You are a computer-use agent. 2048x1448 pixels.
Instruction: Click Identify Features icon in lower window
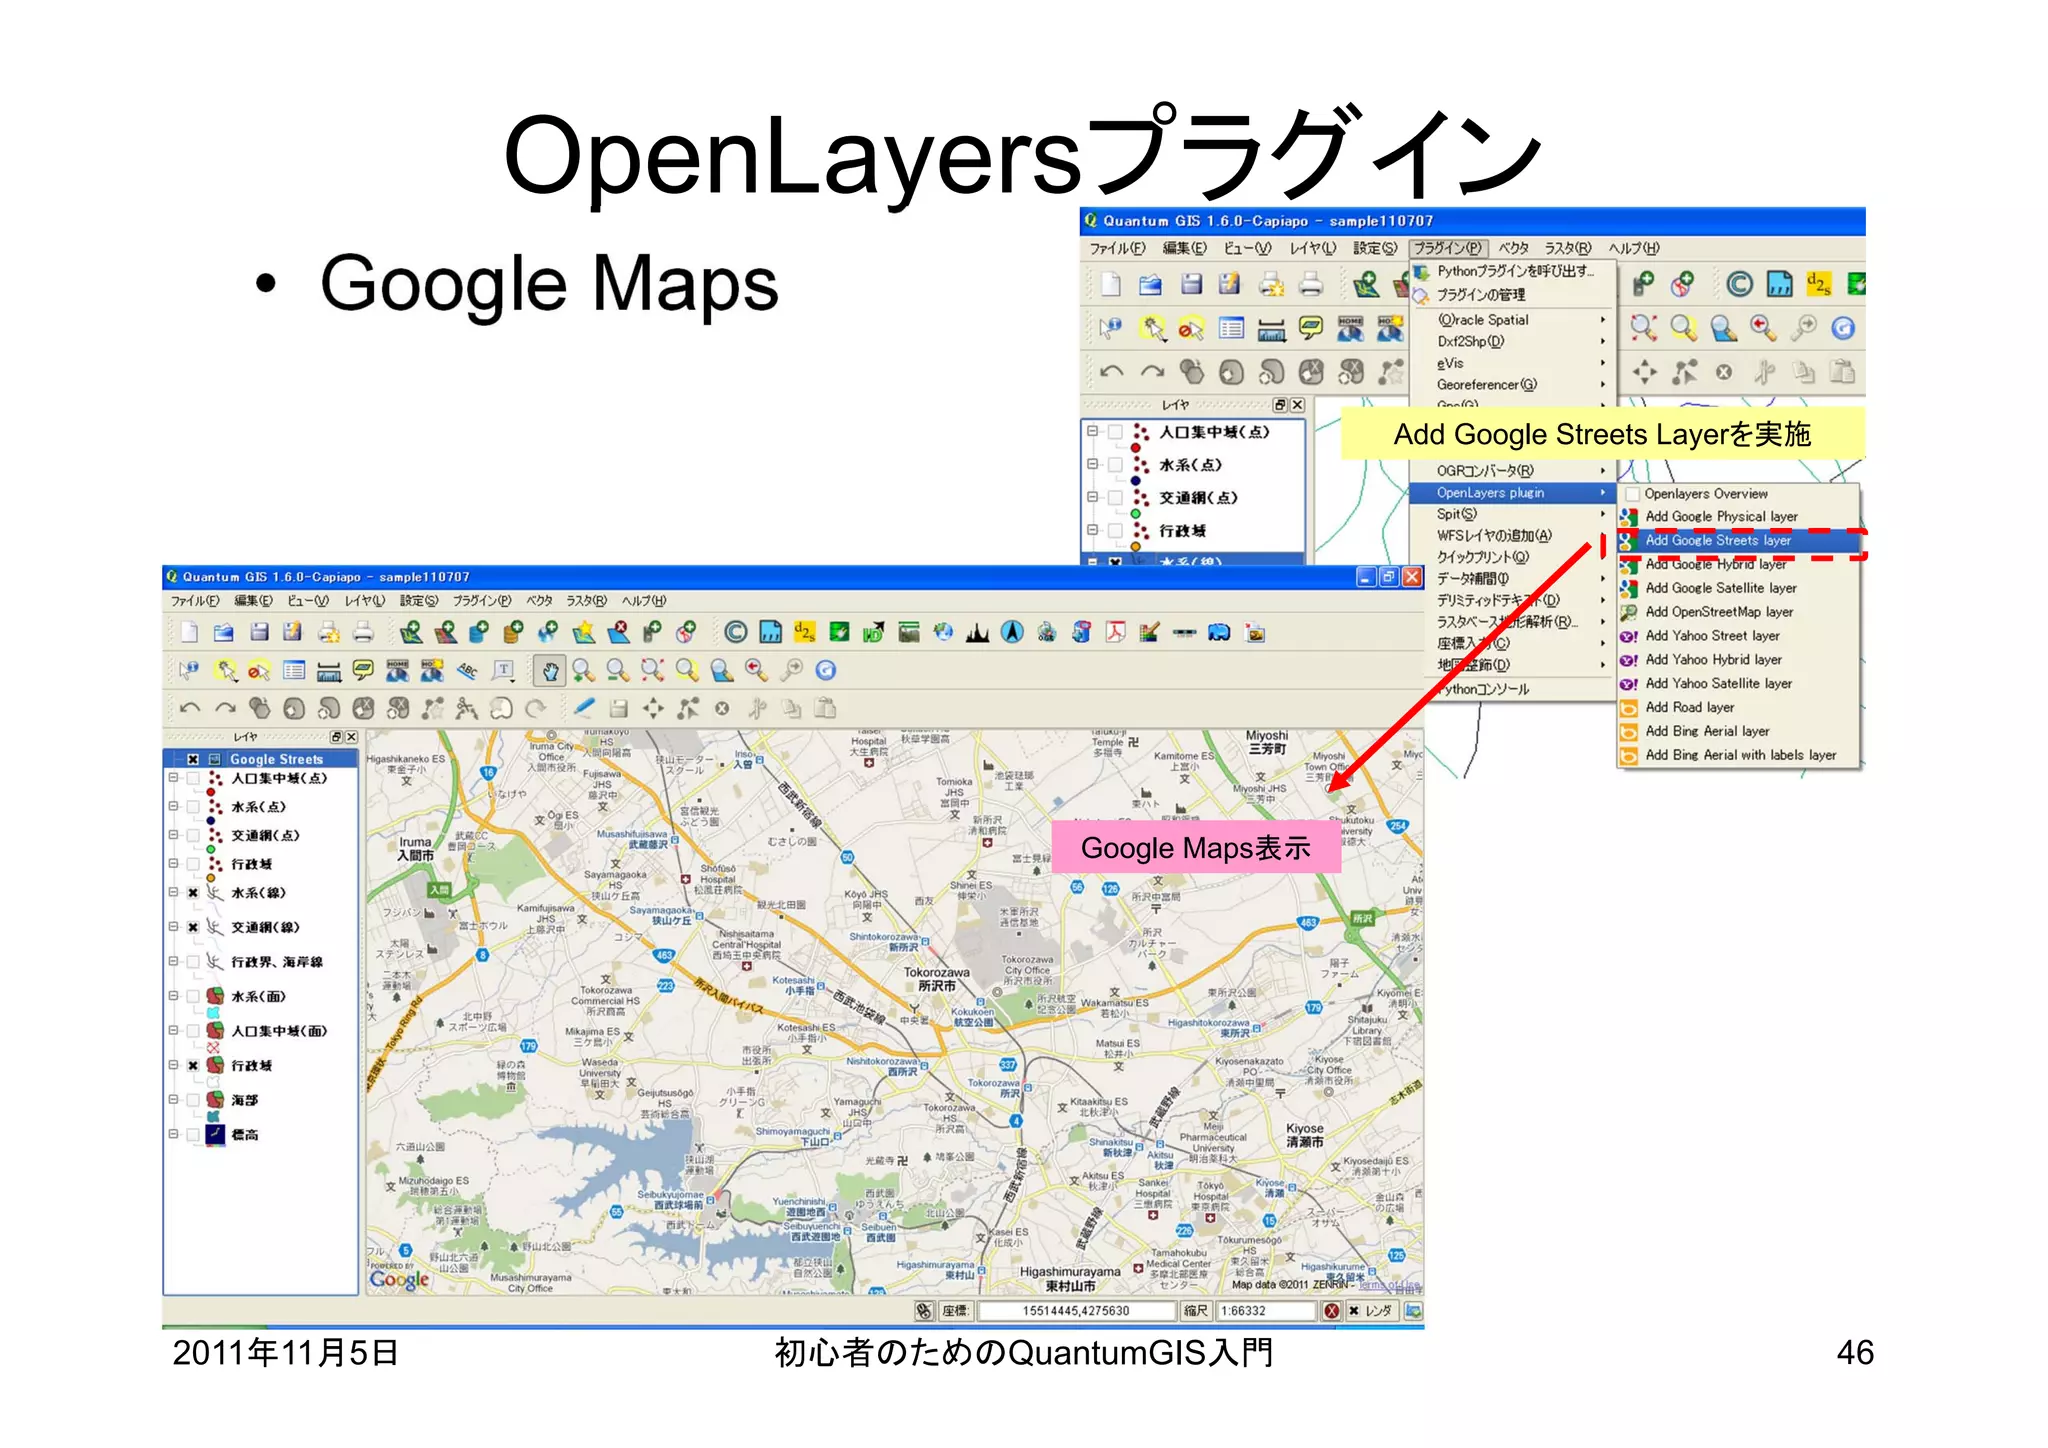[188, 670]
